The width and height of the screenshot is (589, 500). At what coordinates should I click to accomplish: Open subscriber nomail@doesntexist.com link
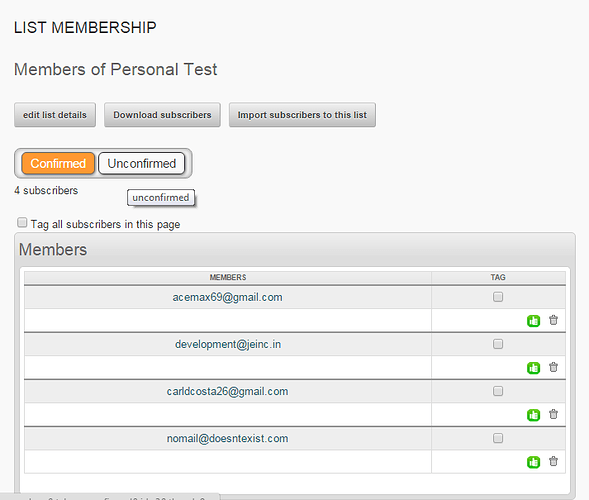click(227, 438)
